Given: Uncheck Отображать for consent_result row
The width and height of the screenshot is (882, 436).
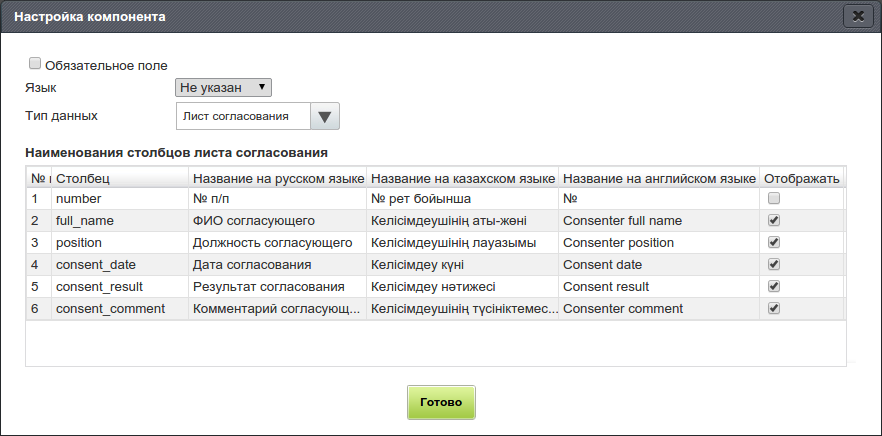Looking at the screenshot, I should coord(774,286).
